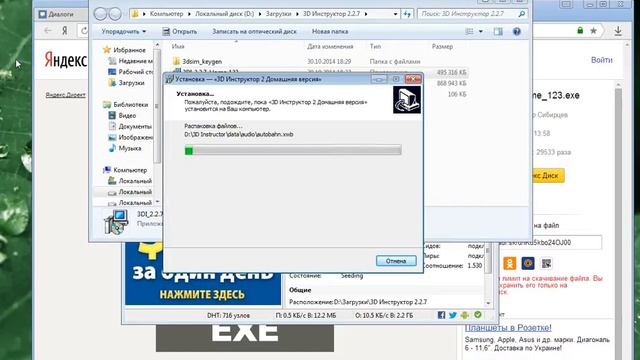This screenshot has width=640, height=360.
Task: Click DHT: 716 узлов status text
Action: pyautogui.click(x=228, y=316)
